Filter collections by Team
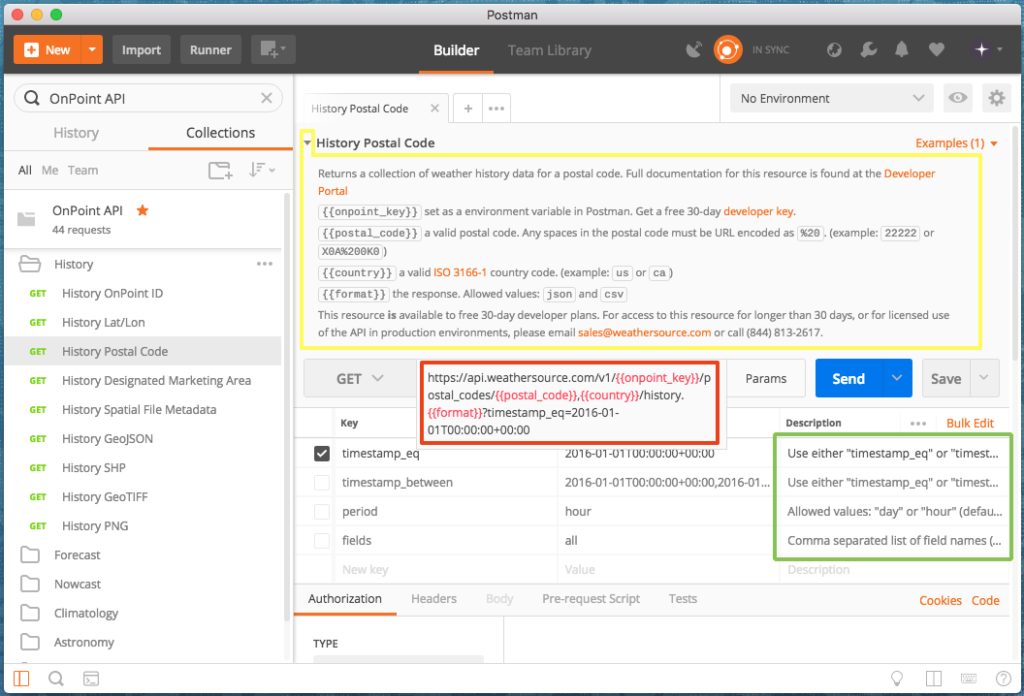 (82, 170)
